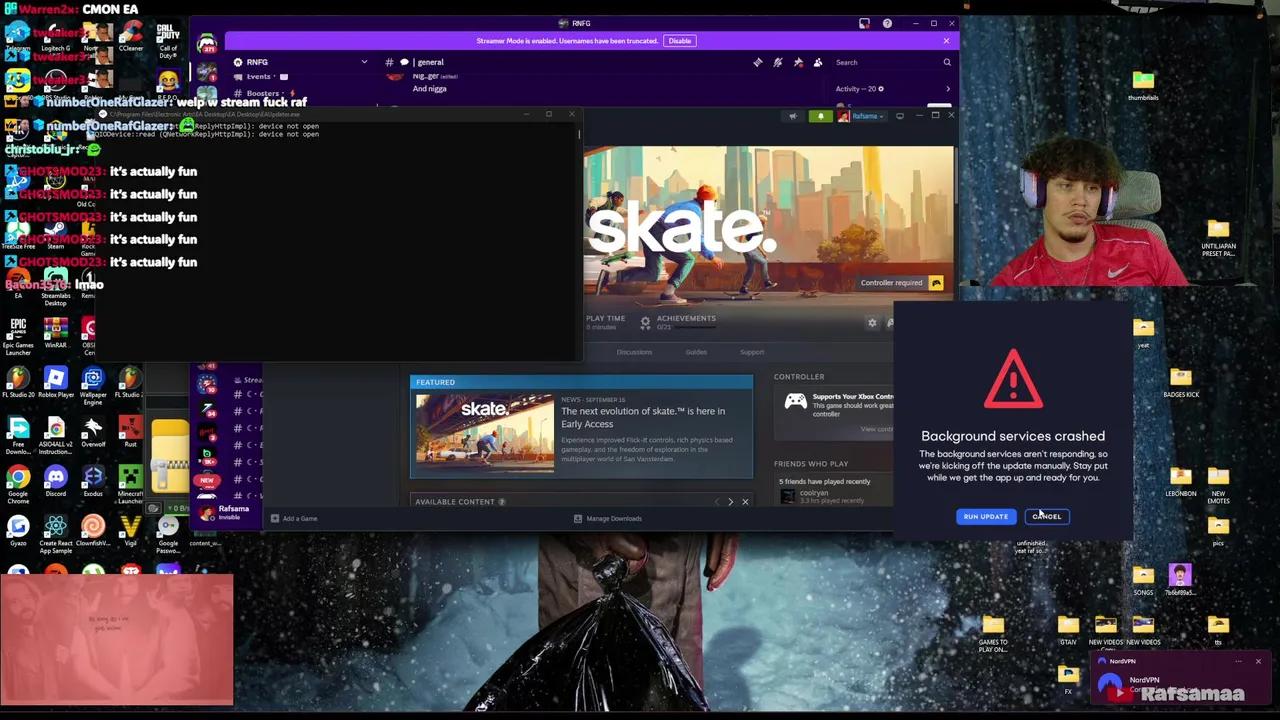Open the Epic Games Launcher desktop icon
1280x720 pixels.
18,336
